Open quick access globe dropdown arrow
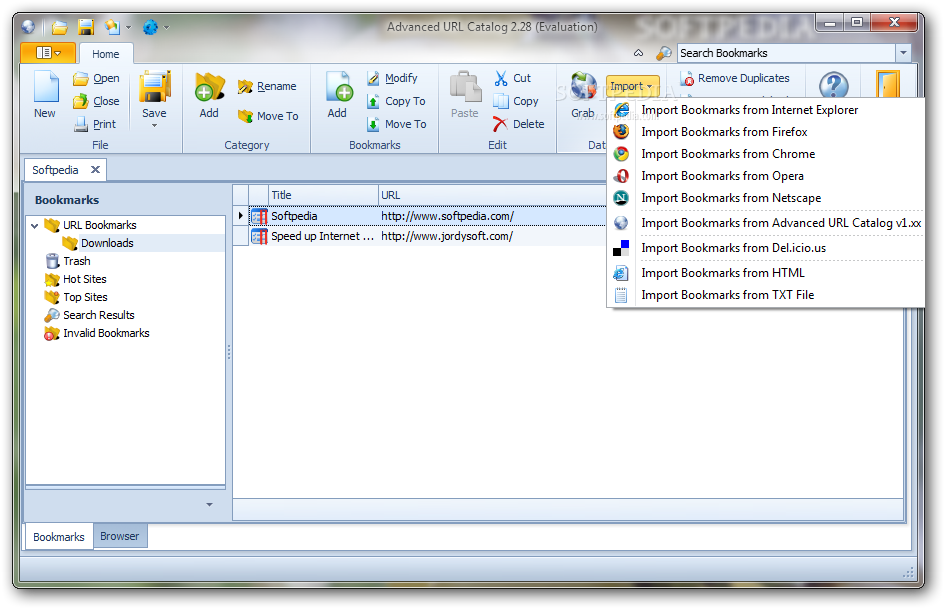945x609 pixels. pos(166,27)
